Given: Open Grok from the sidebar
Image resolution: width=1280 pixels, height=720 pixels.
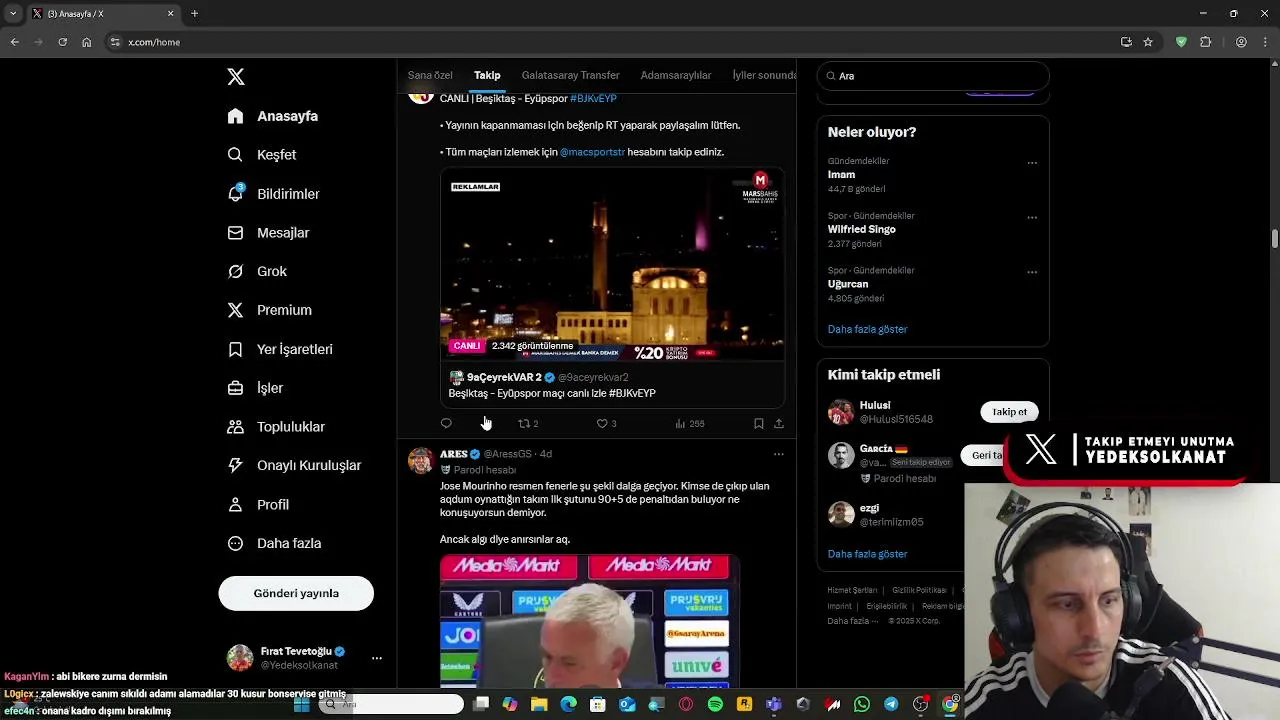Looking at the screenshot, I should 257,272.
